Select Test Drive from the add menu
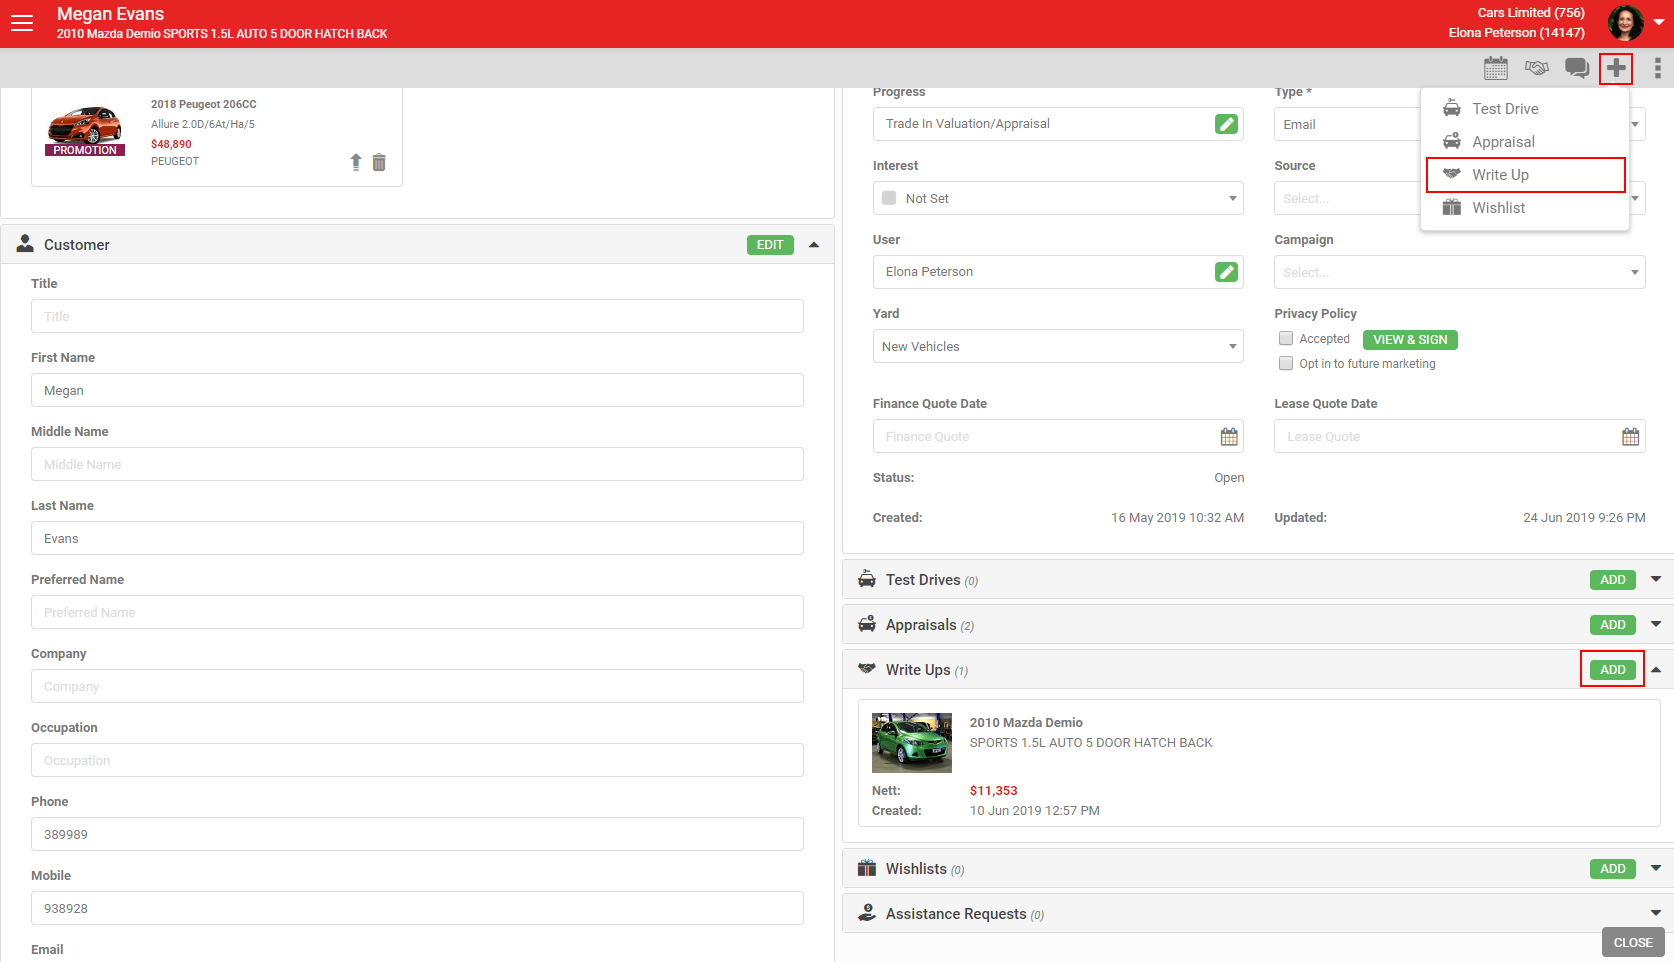The width and height of the screenshot is (1674, 962). (1525, 109)
